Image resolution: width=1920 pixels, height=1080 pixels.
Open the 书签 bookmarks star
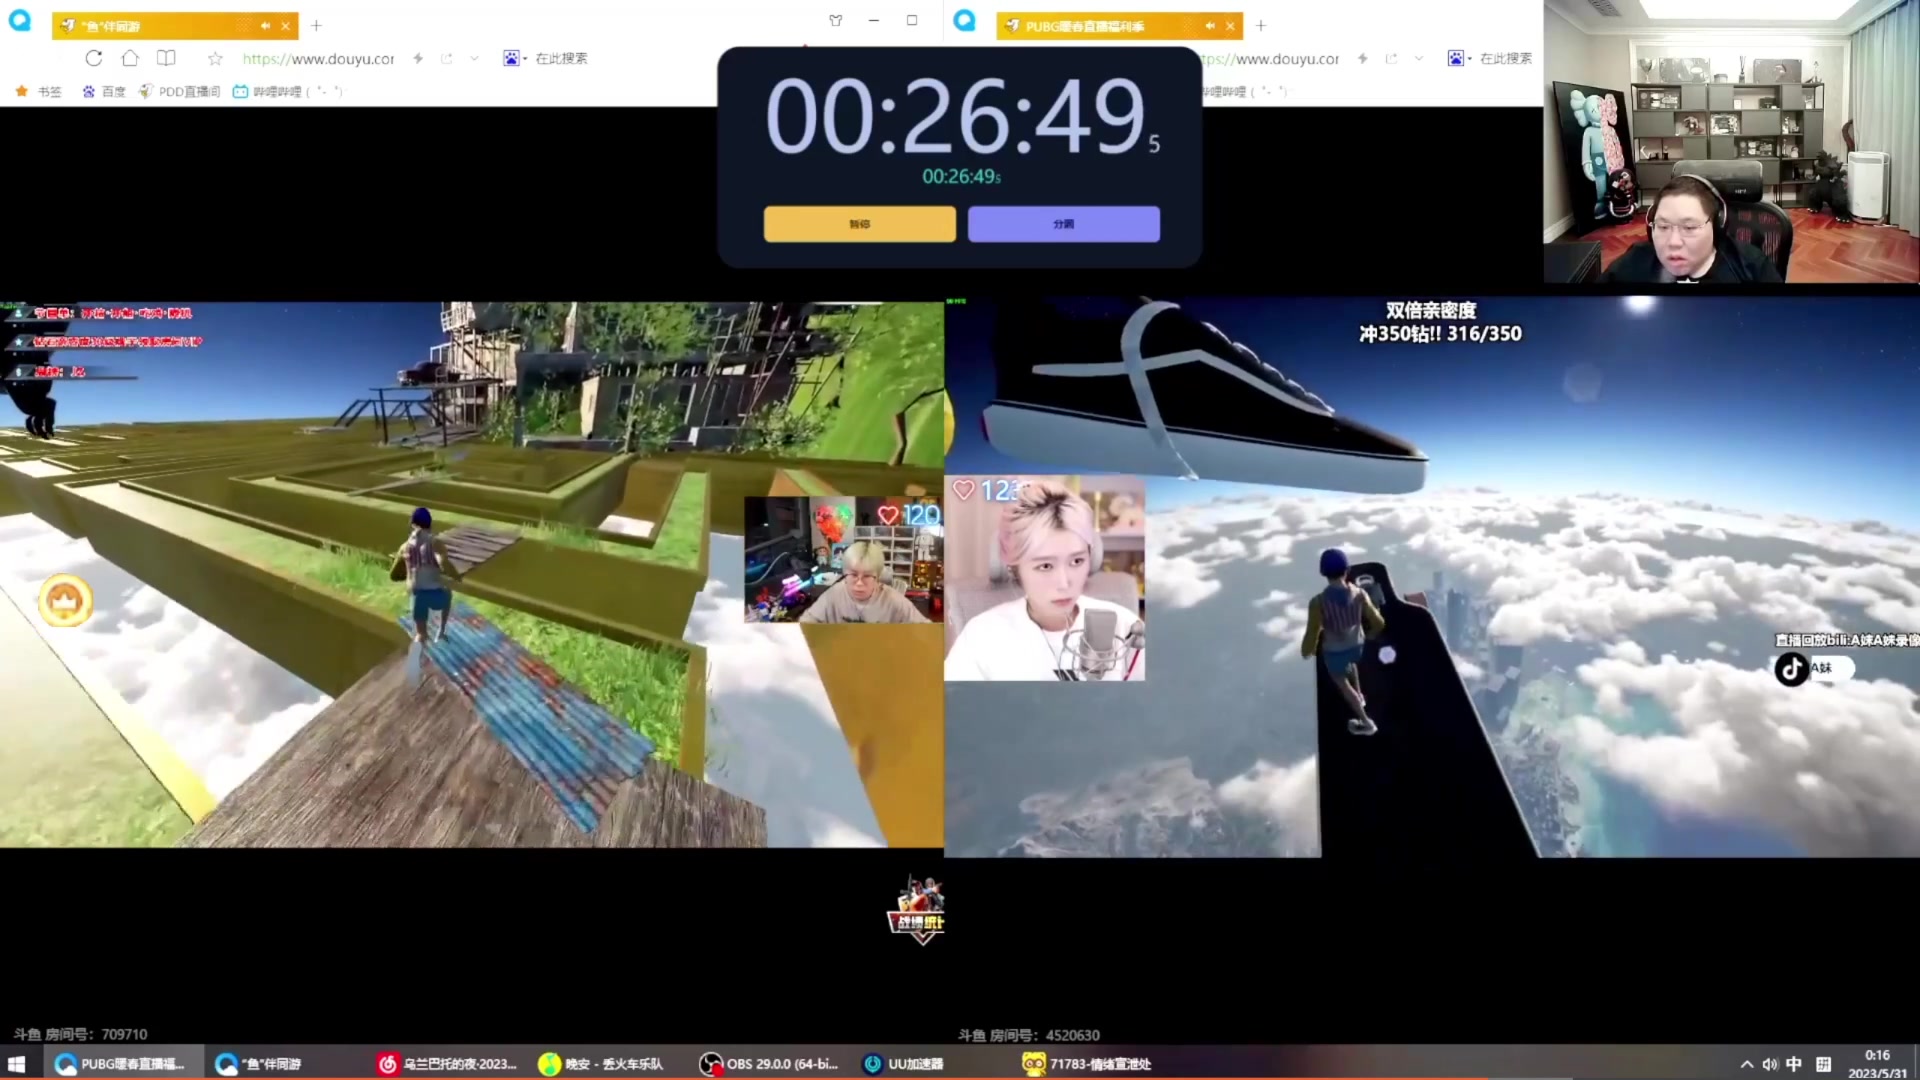coord(38,91)
